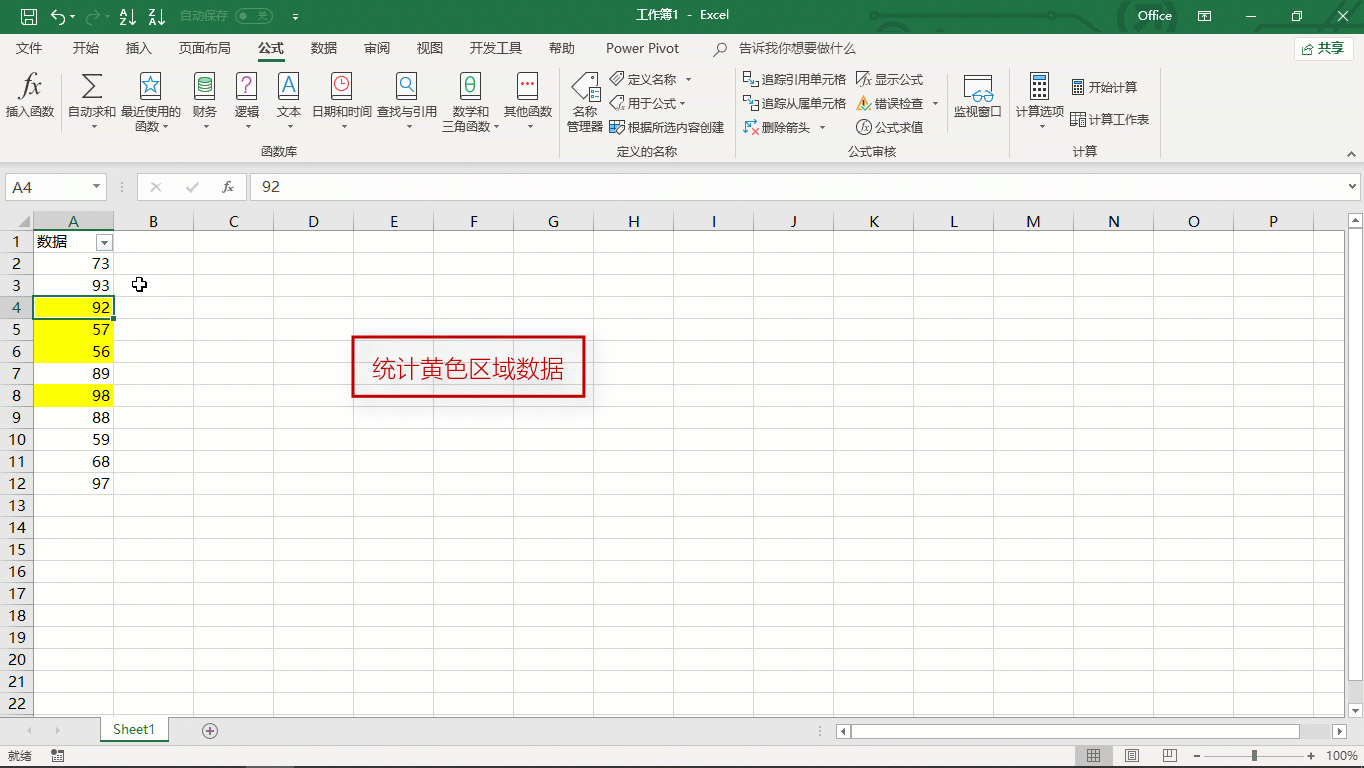Click Trace Dependents (追踪从属单元格)
1364x768 pixels.
pos(794,103)
